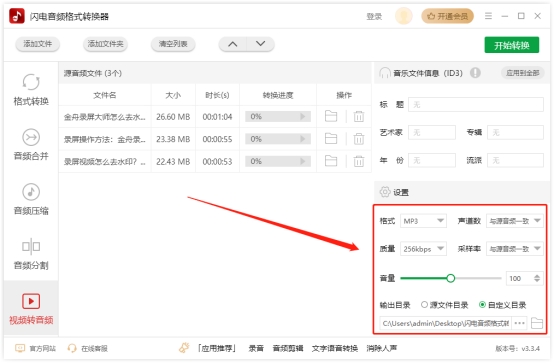Screen dimensions: 554x363
Task: Select file row 录屏操作方法: 金舟录..
Action: (x=215, y=139)
